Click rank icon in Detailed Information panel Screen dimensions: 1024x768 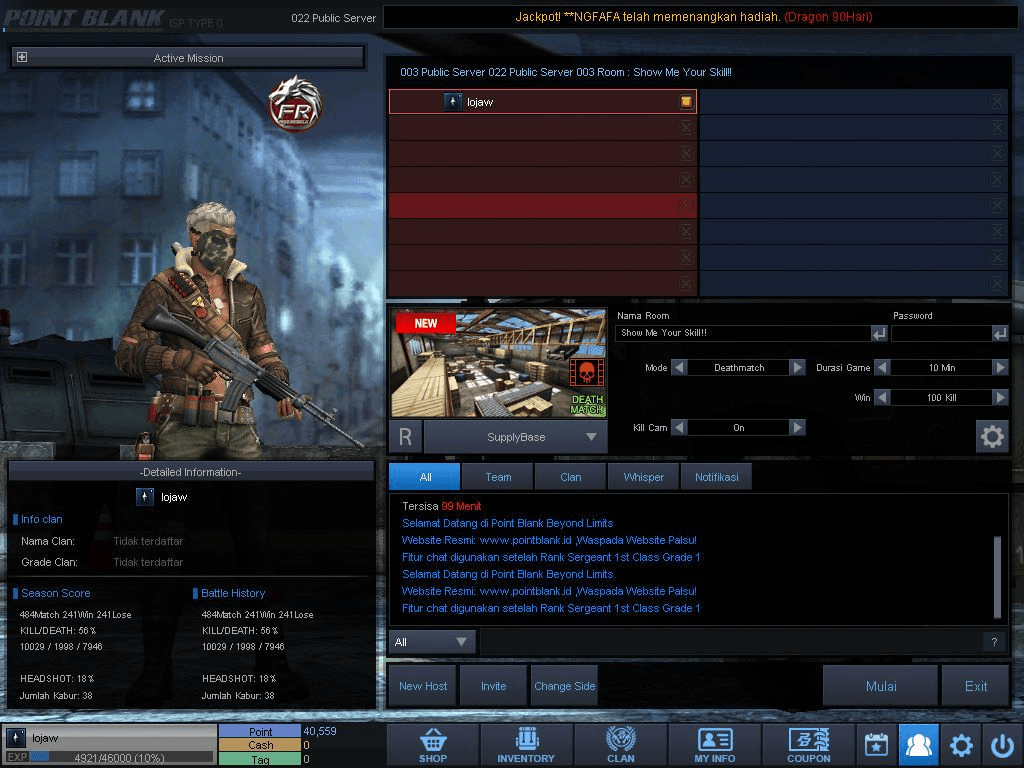coord(144,497)
